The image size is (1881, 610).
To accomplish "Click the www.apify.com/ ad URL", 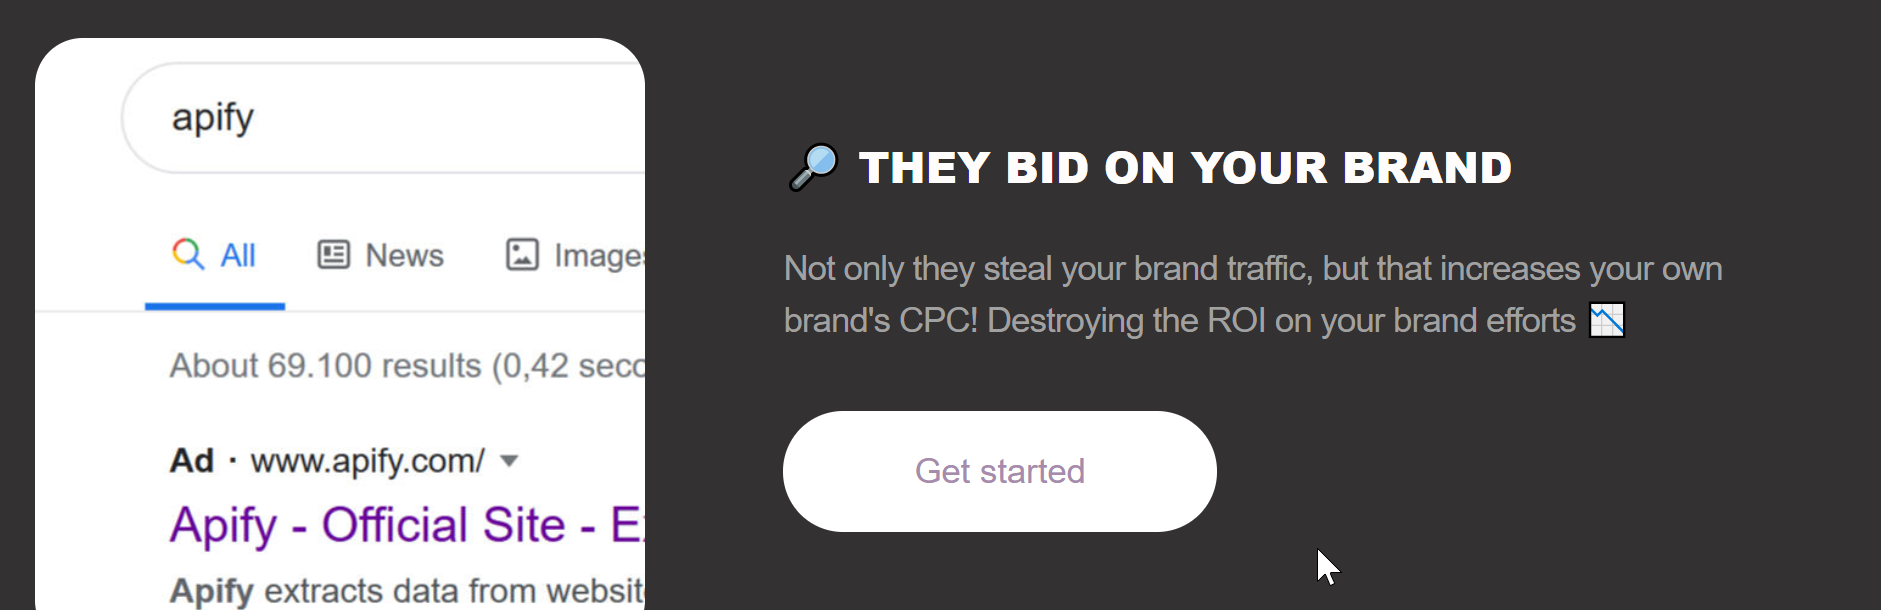I will pyautogui.click(x=367, y=461).
